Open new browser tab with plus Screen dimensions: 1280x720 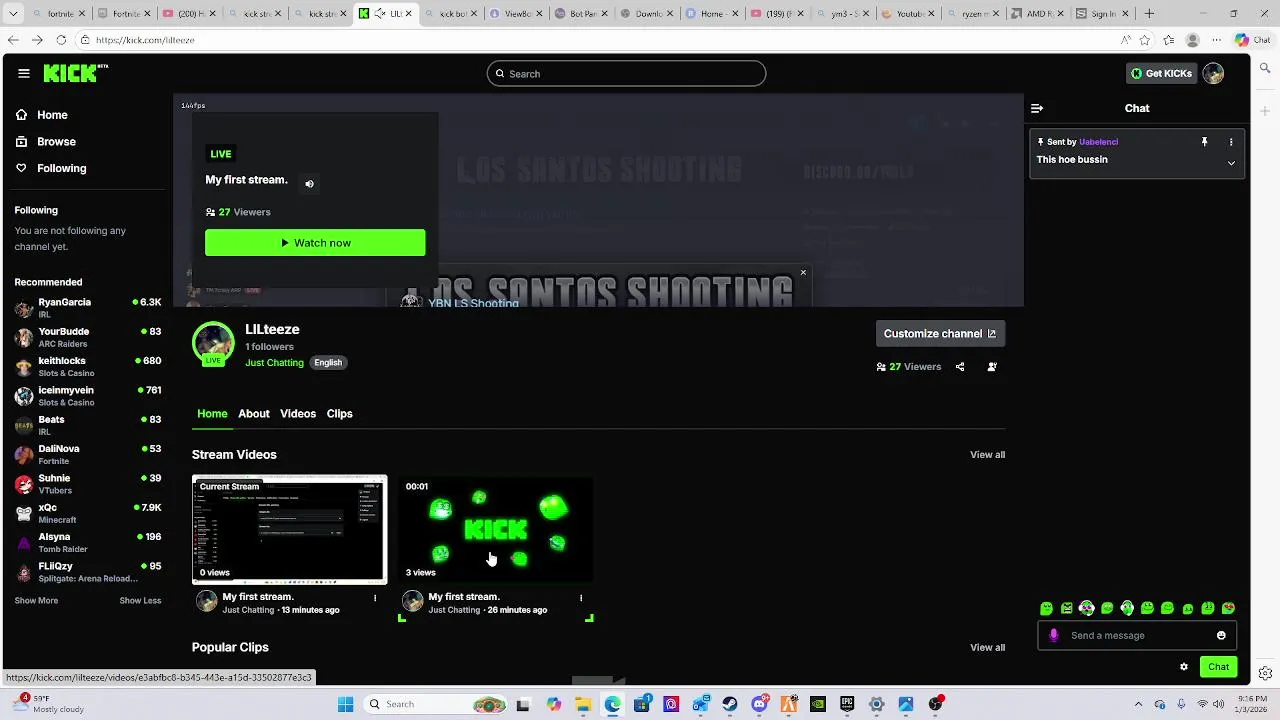coord(1149,14)
